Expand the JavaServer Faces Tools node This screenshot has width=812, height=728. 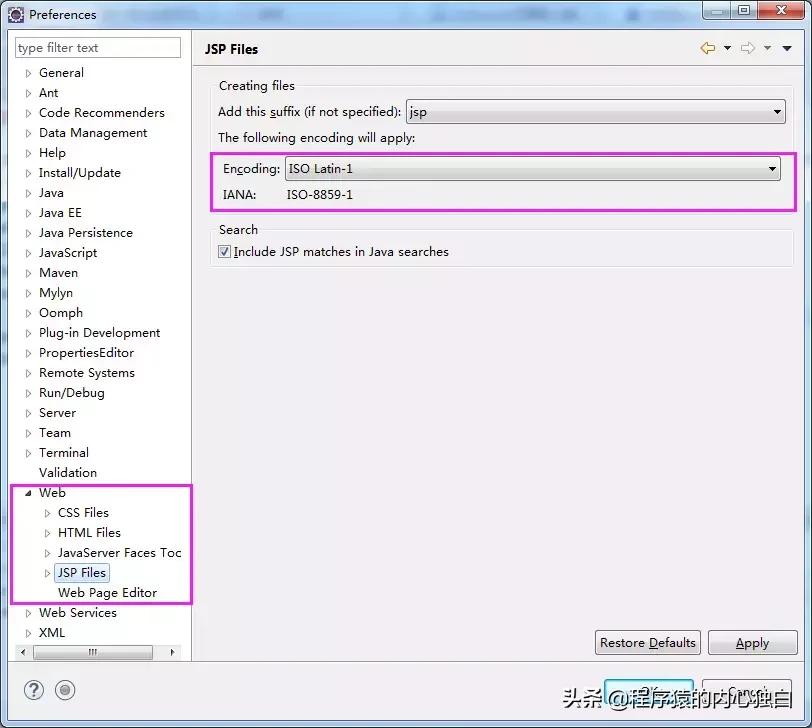click(x=47, y=553)
